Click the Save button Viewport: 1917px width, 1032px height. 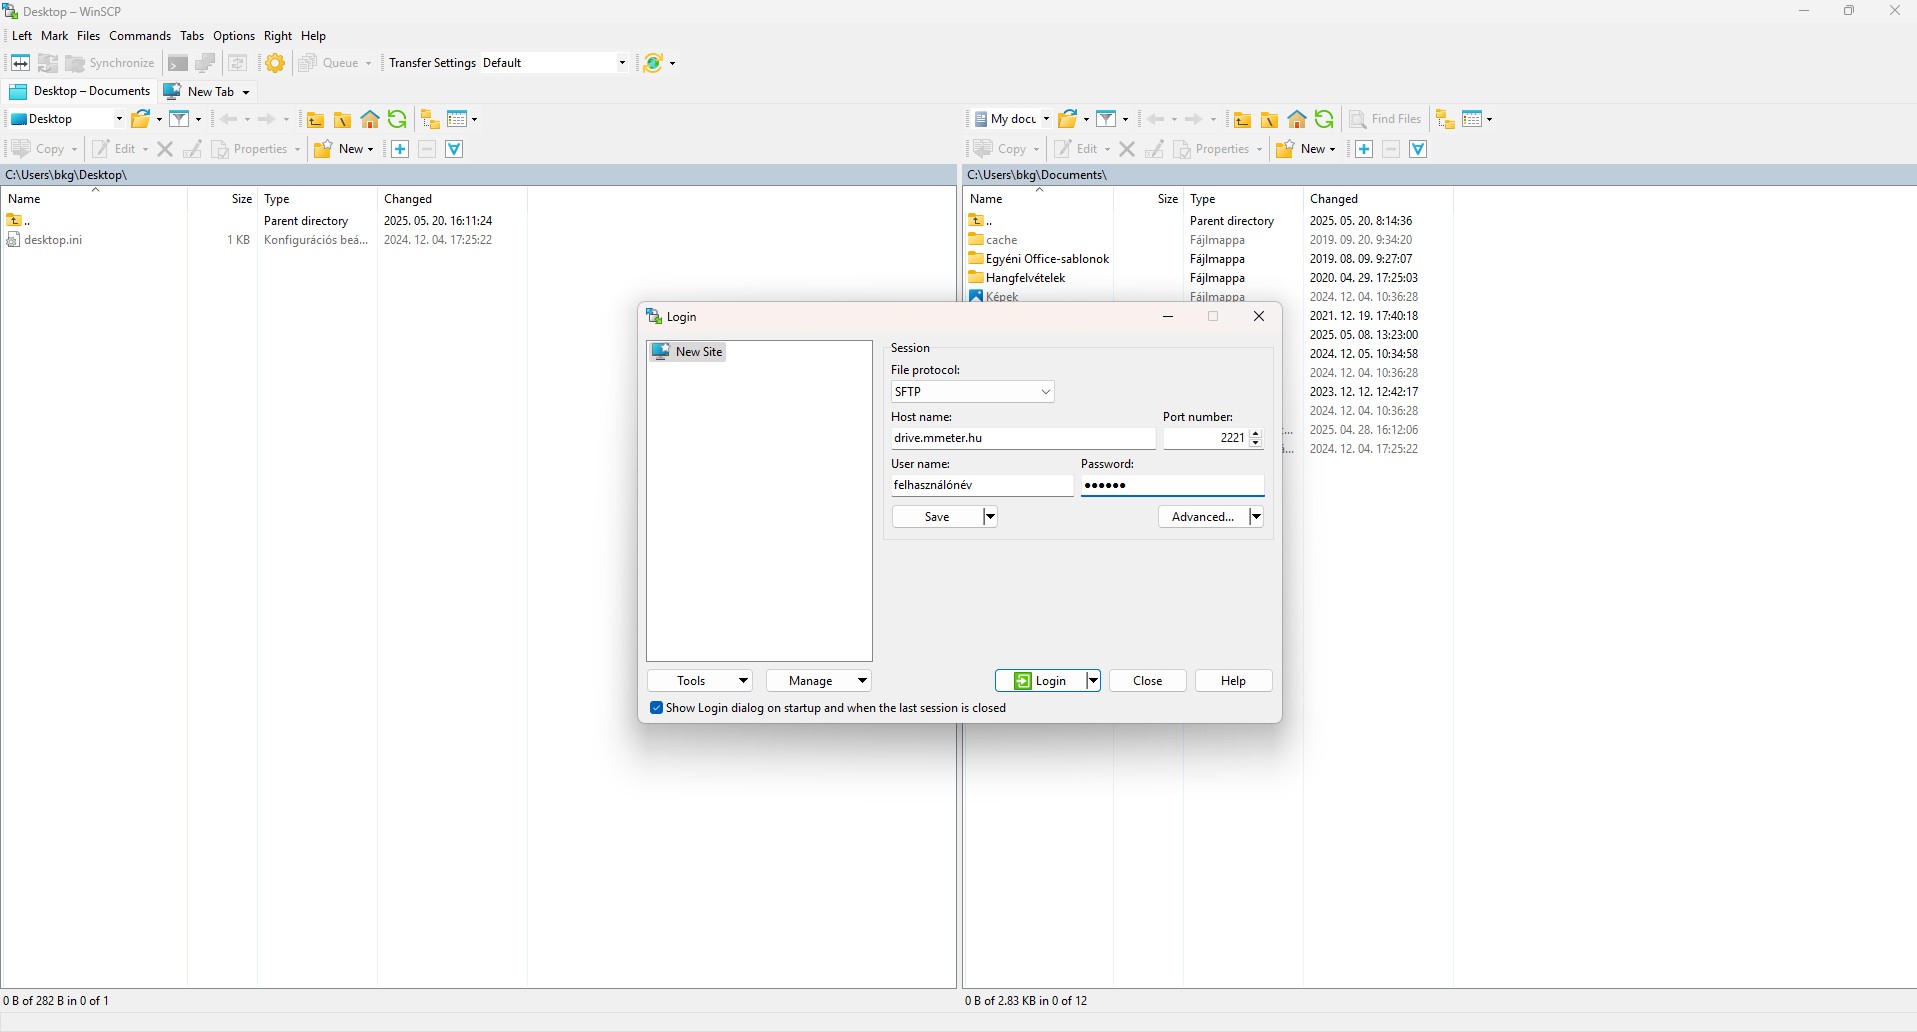pos(938,517)
